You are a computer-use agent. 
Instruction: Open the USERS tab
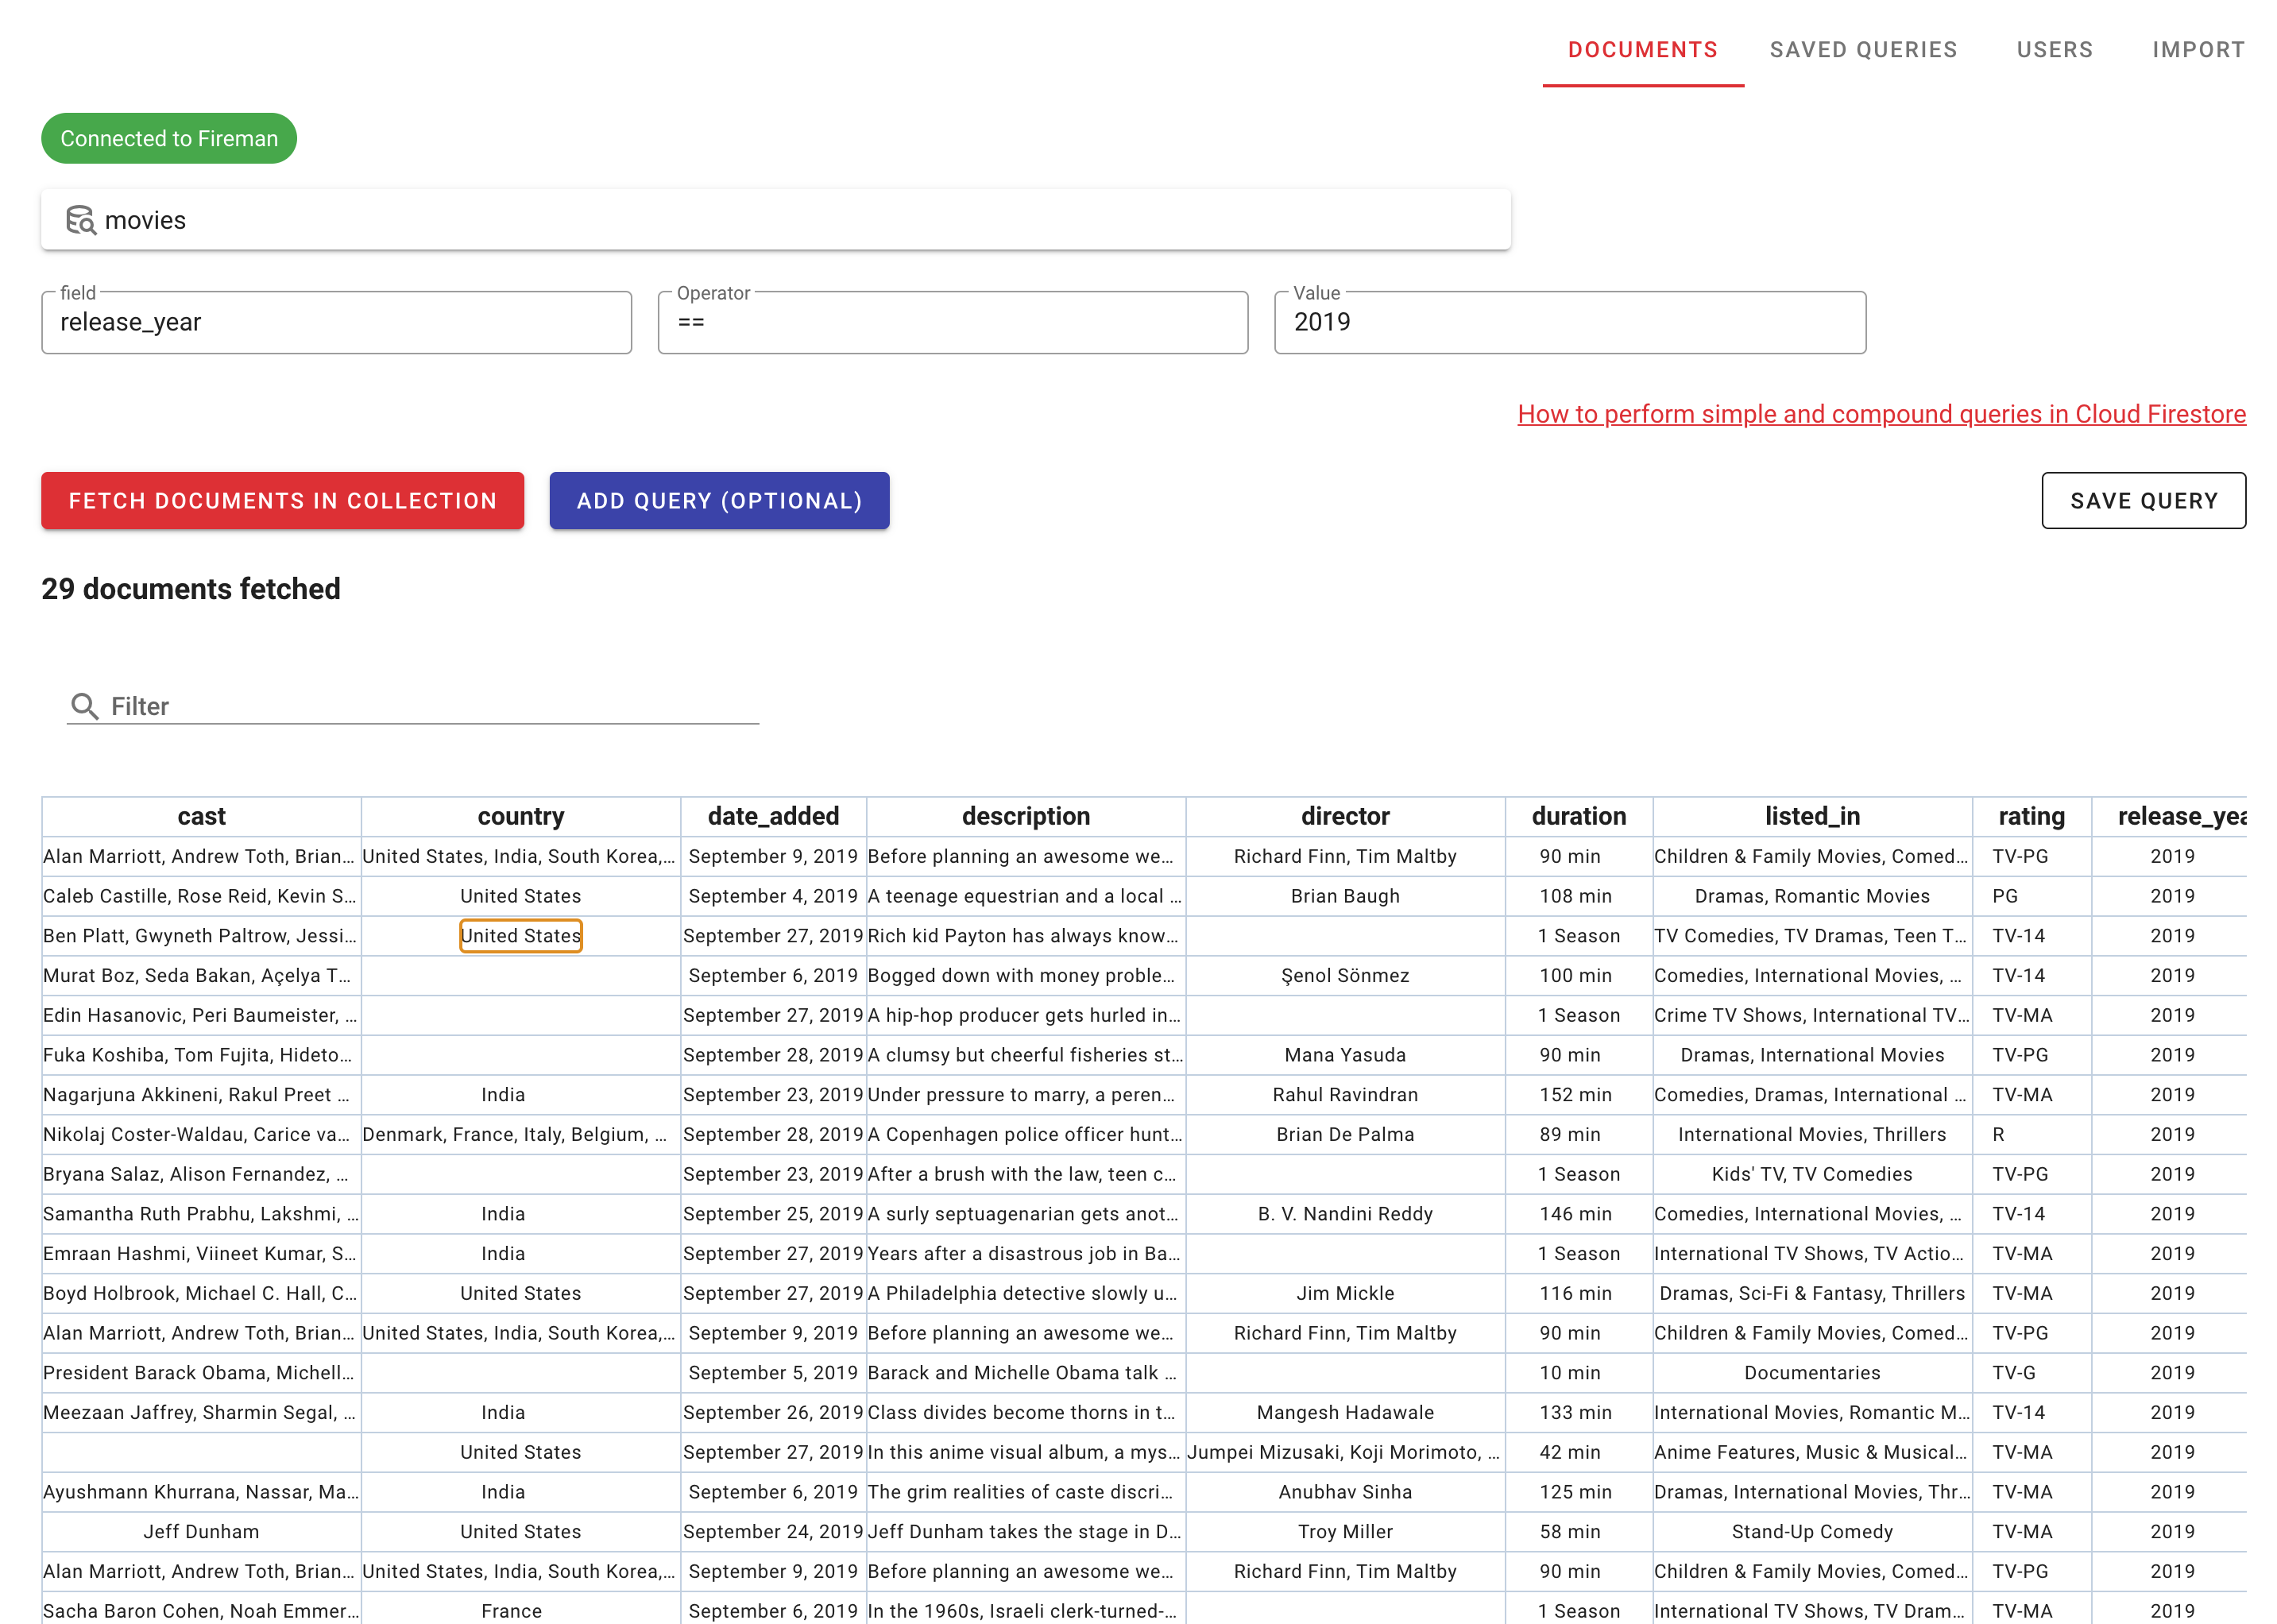[2055, 49]
